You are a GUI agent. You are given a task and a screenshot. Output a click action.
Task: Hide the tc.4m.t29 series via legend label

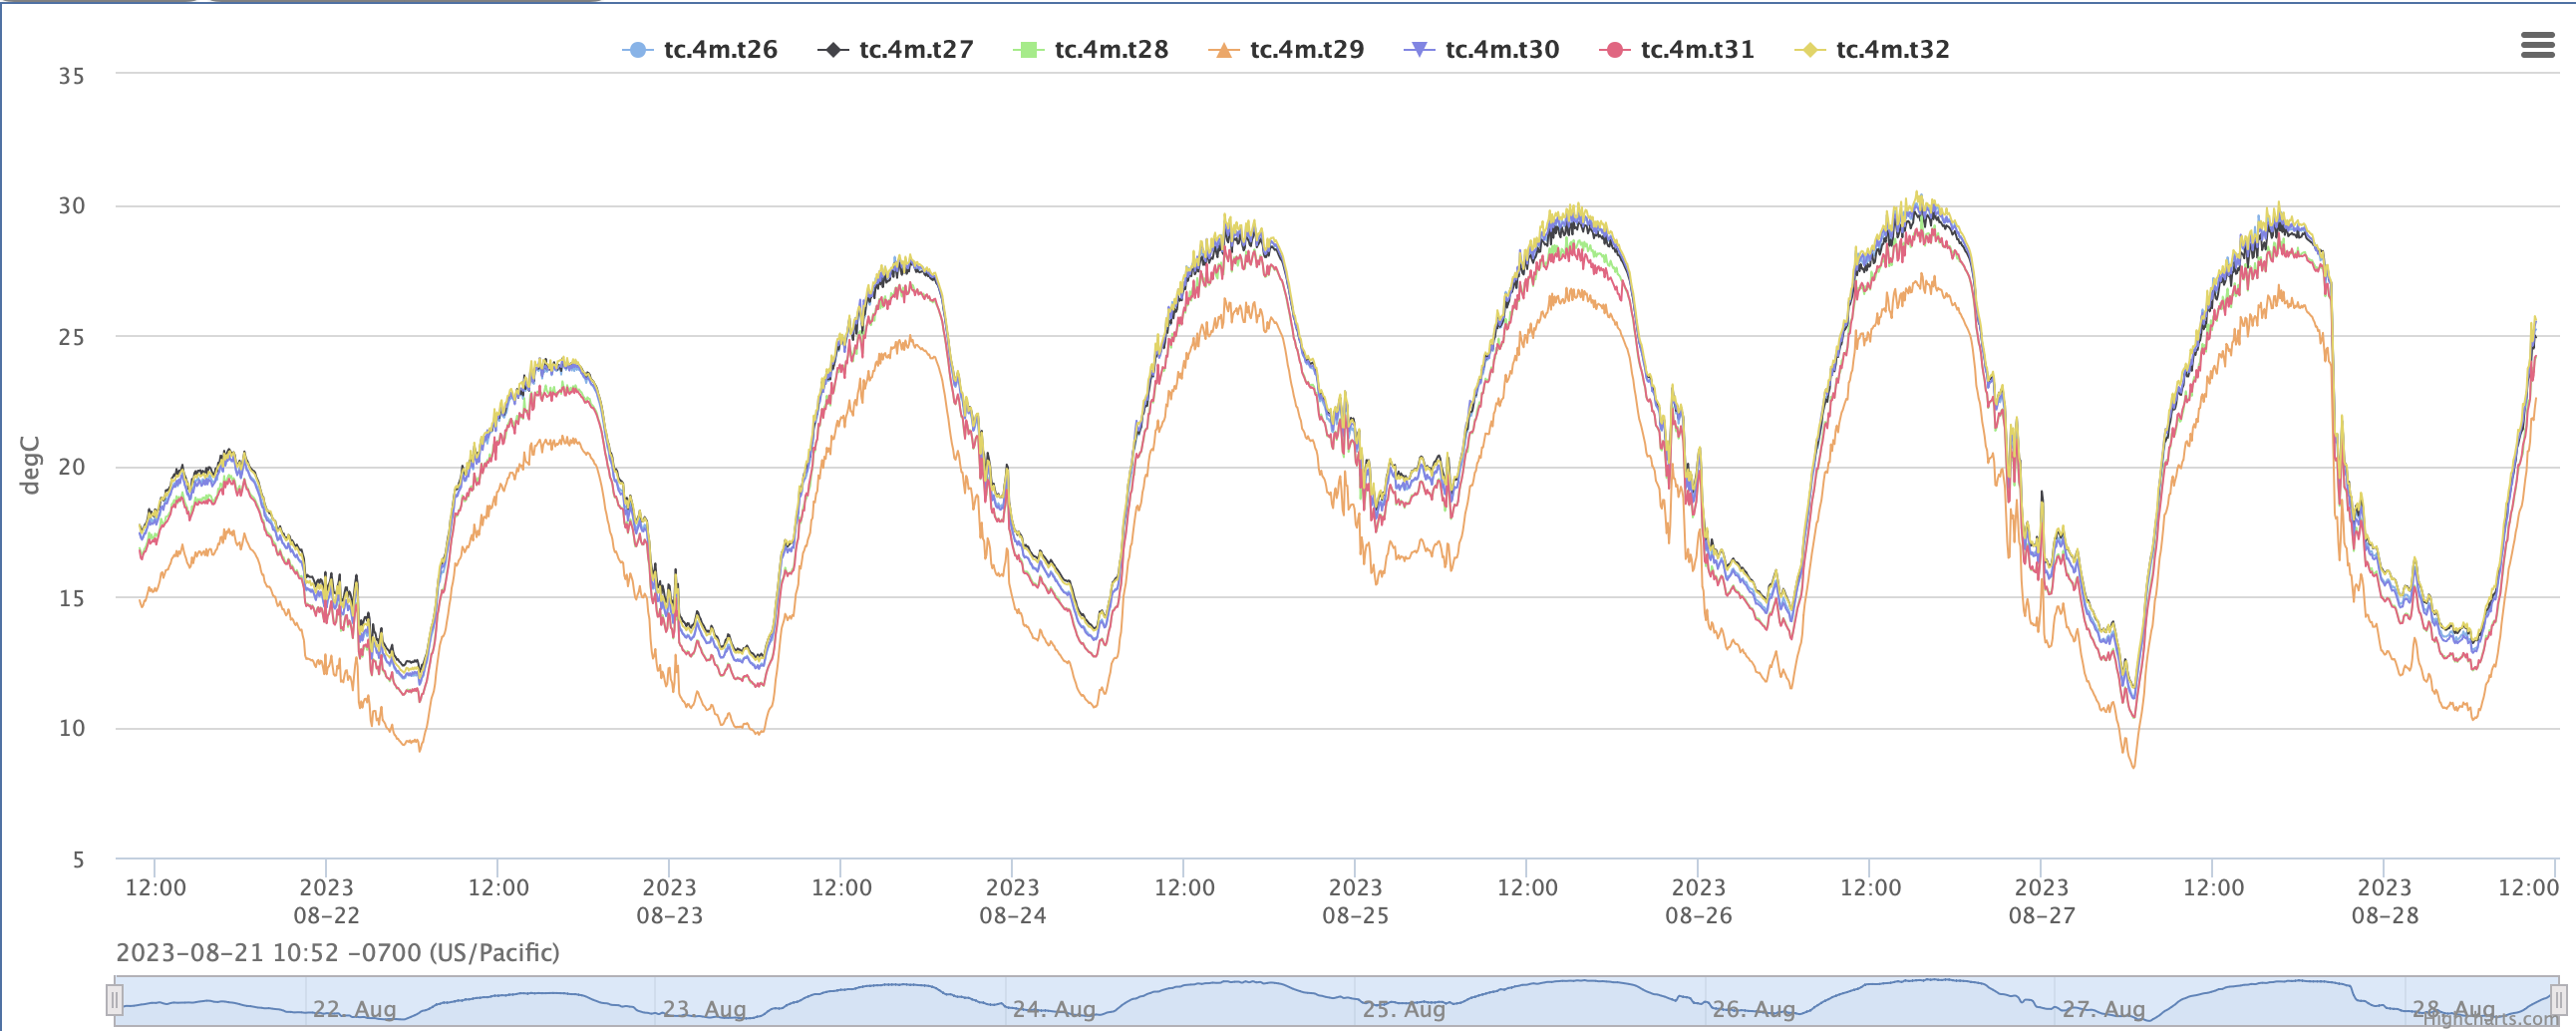[x=1306, y=50]
